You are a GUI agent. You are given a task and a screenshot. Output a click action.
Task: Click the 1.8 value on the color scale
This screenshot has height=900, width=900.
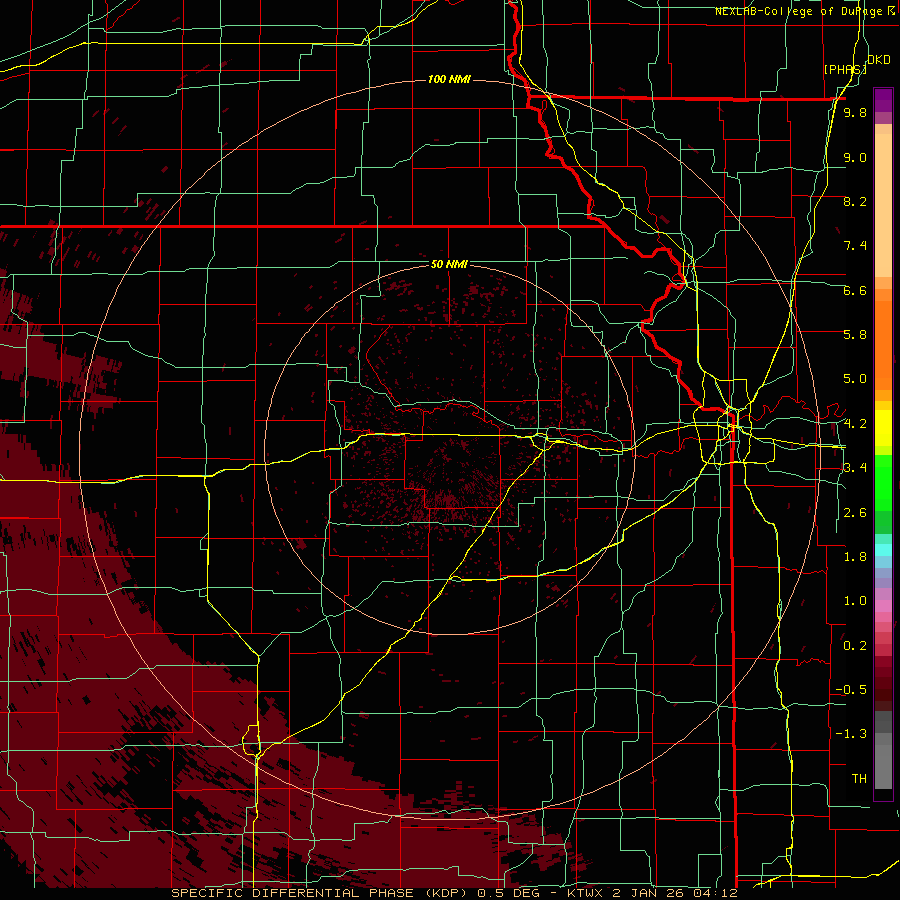tap(855, 557)
